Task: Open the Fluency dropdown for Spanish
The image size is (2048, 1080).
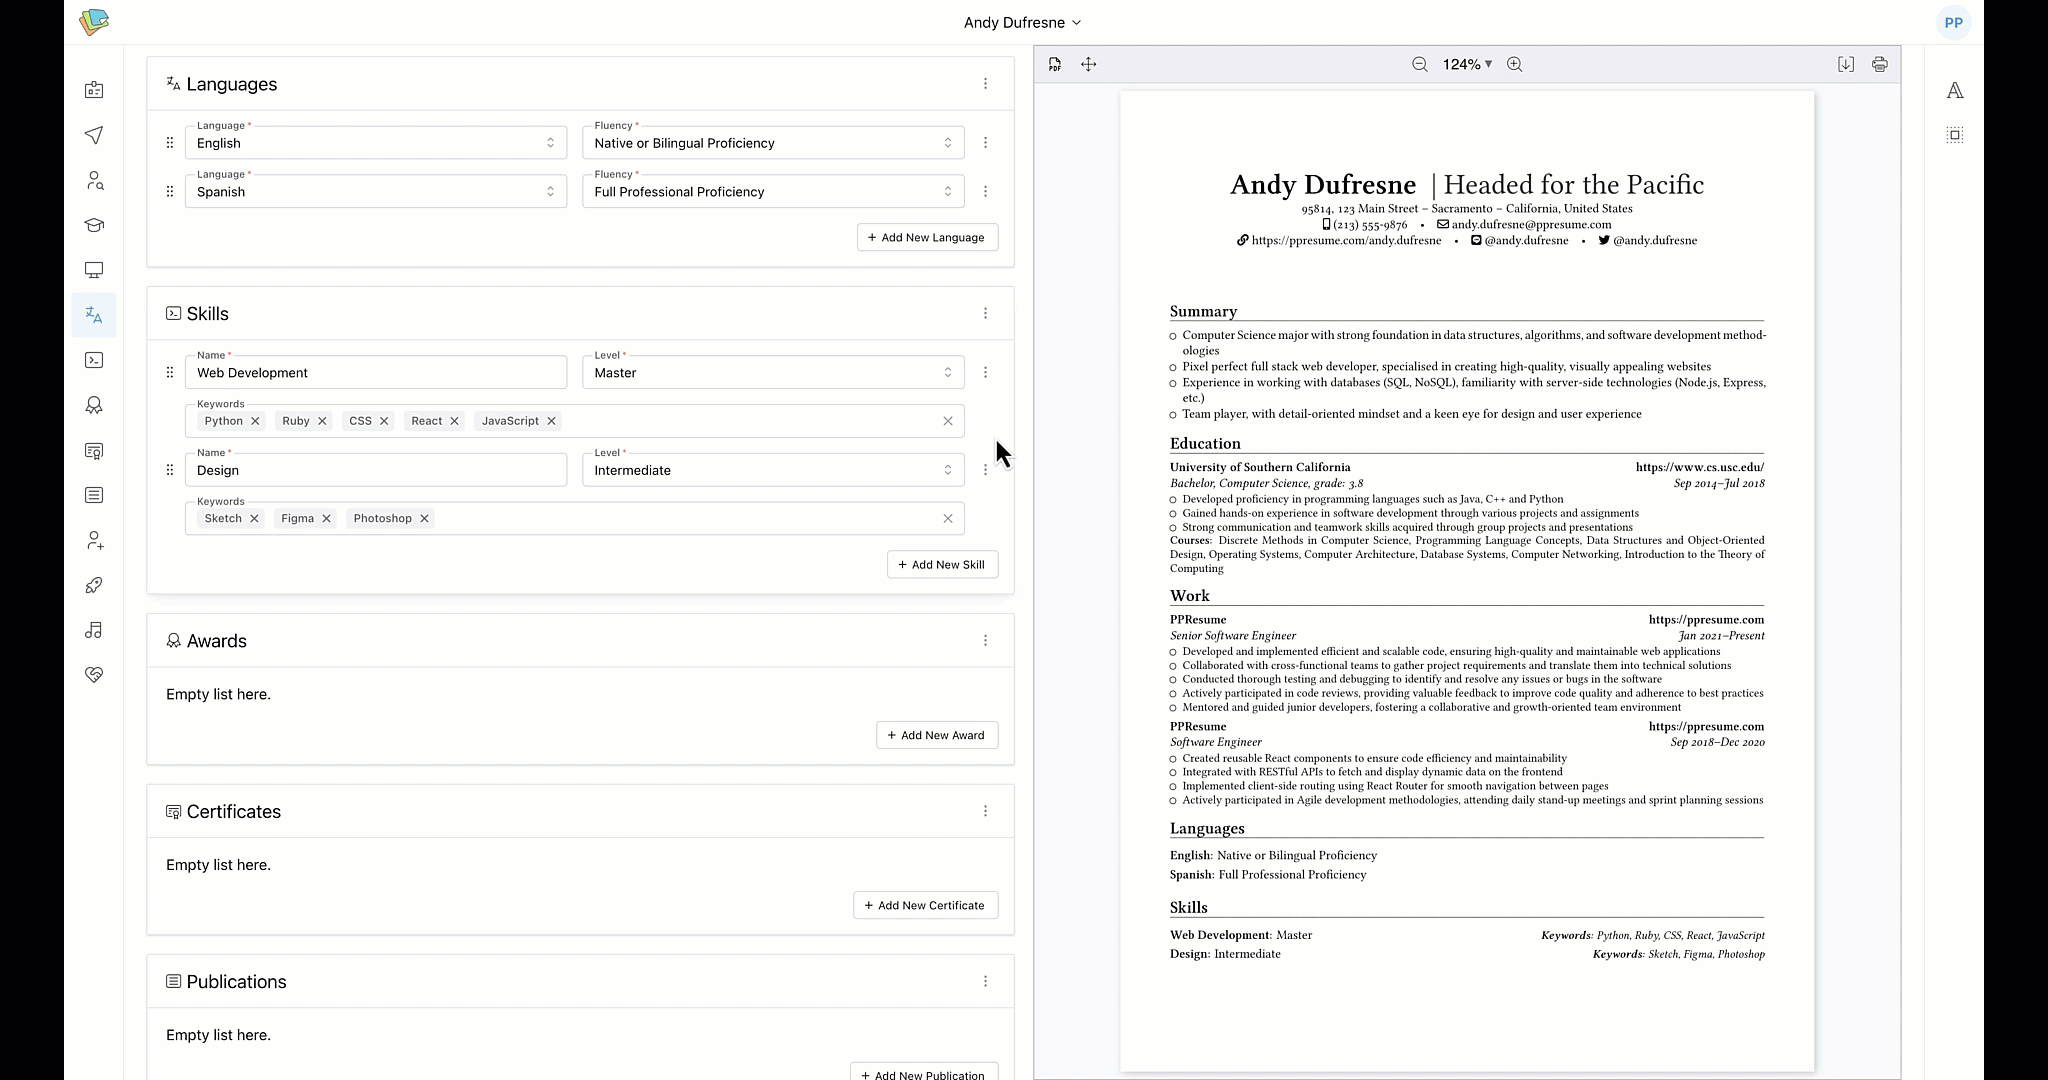Action: tap(773, 192)
